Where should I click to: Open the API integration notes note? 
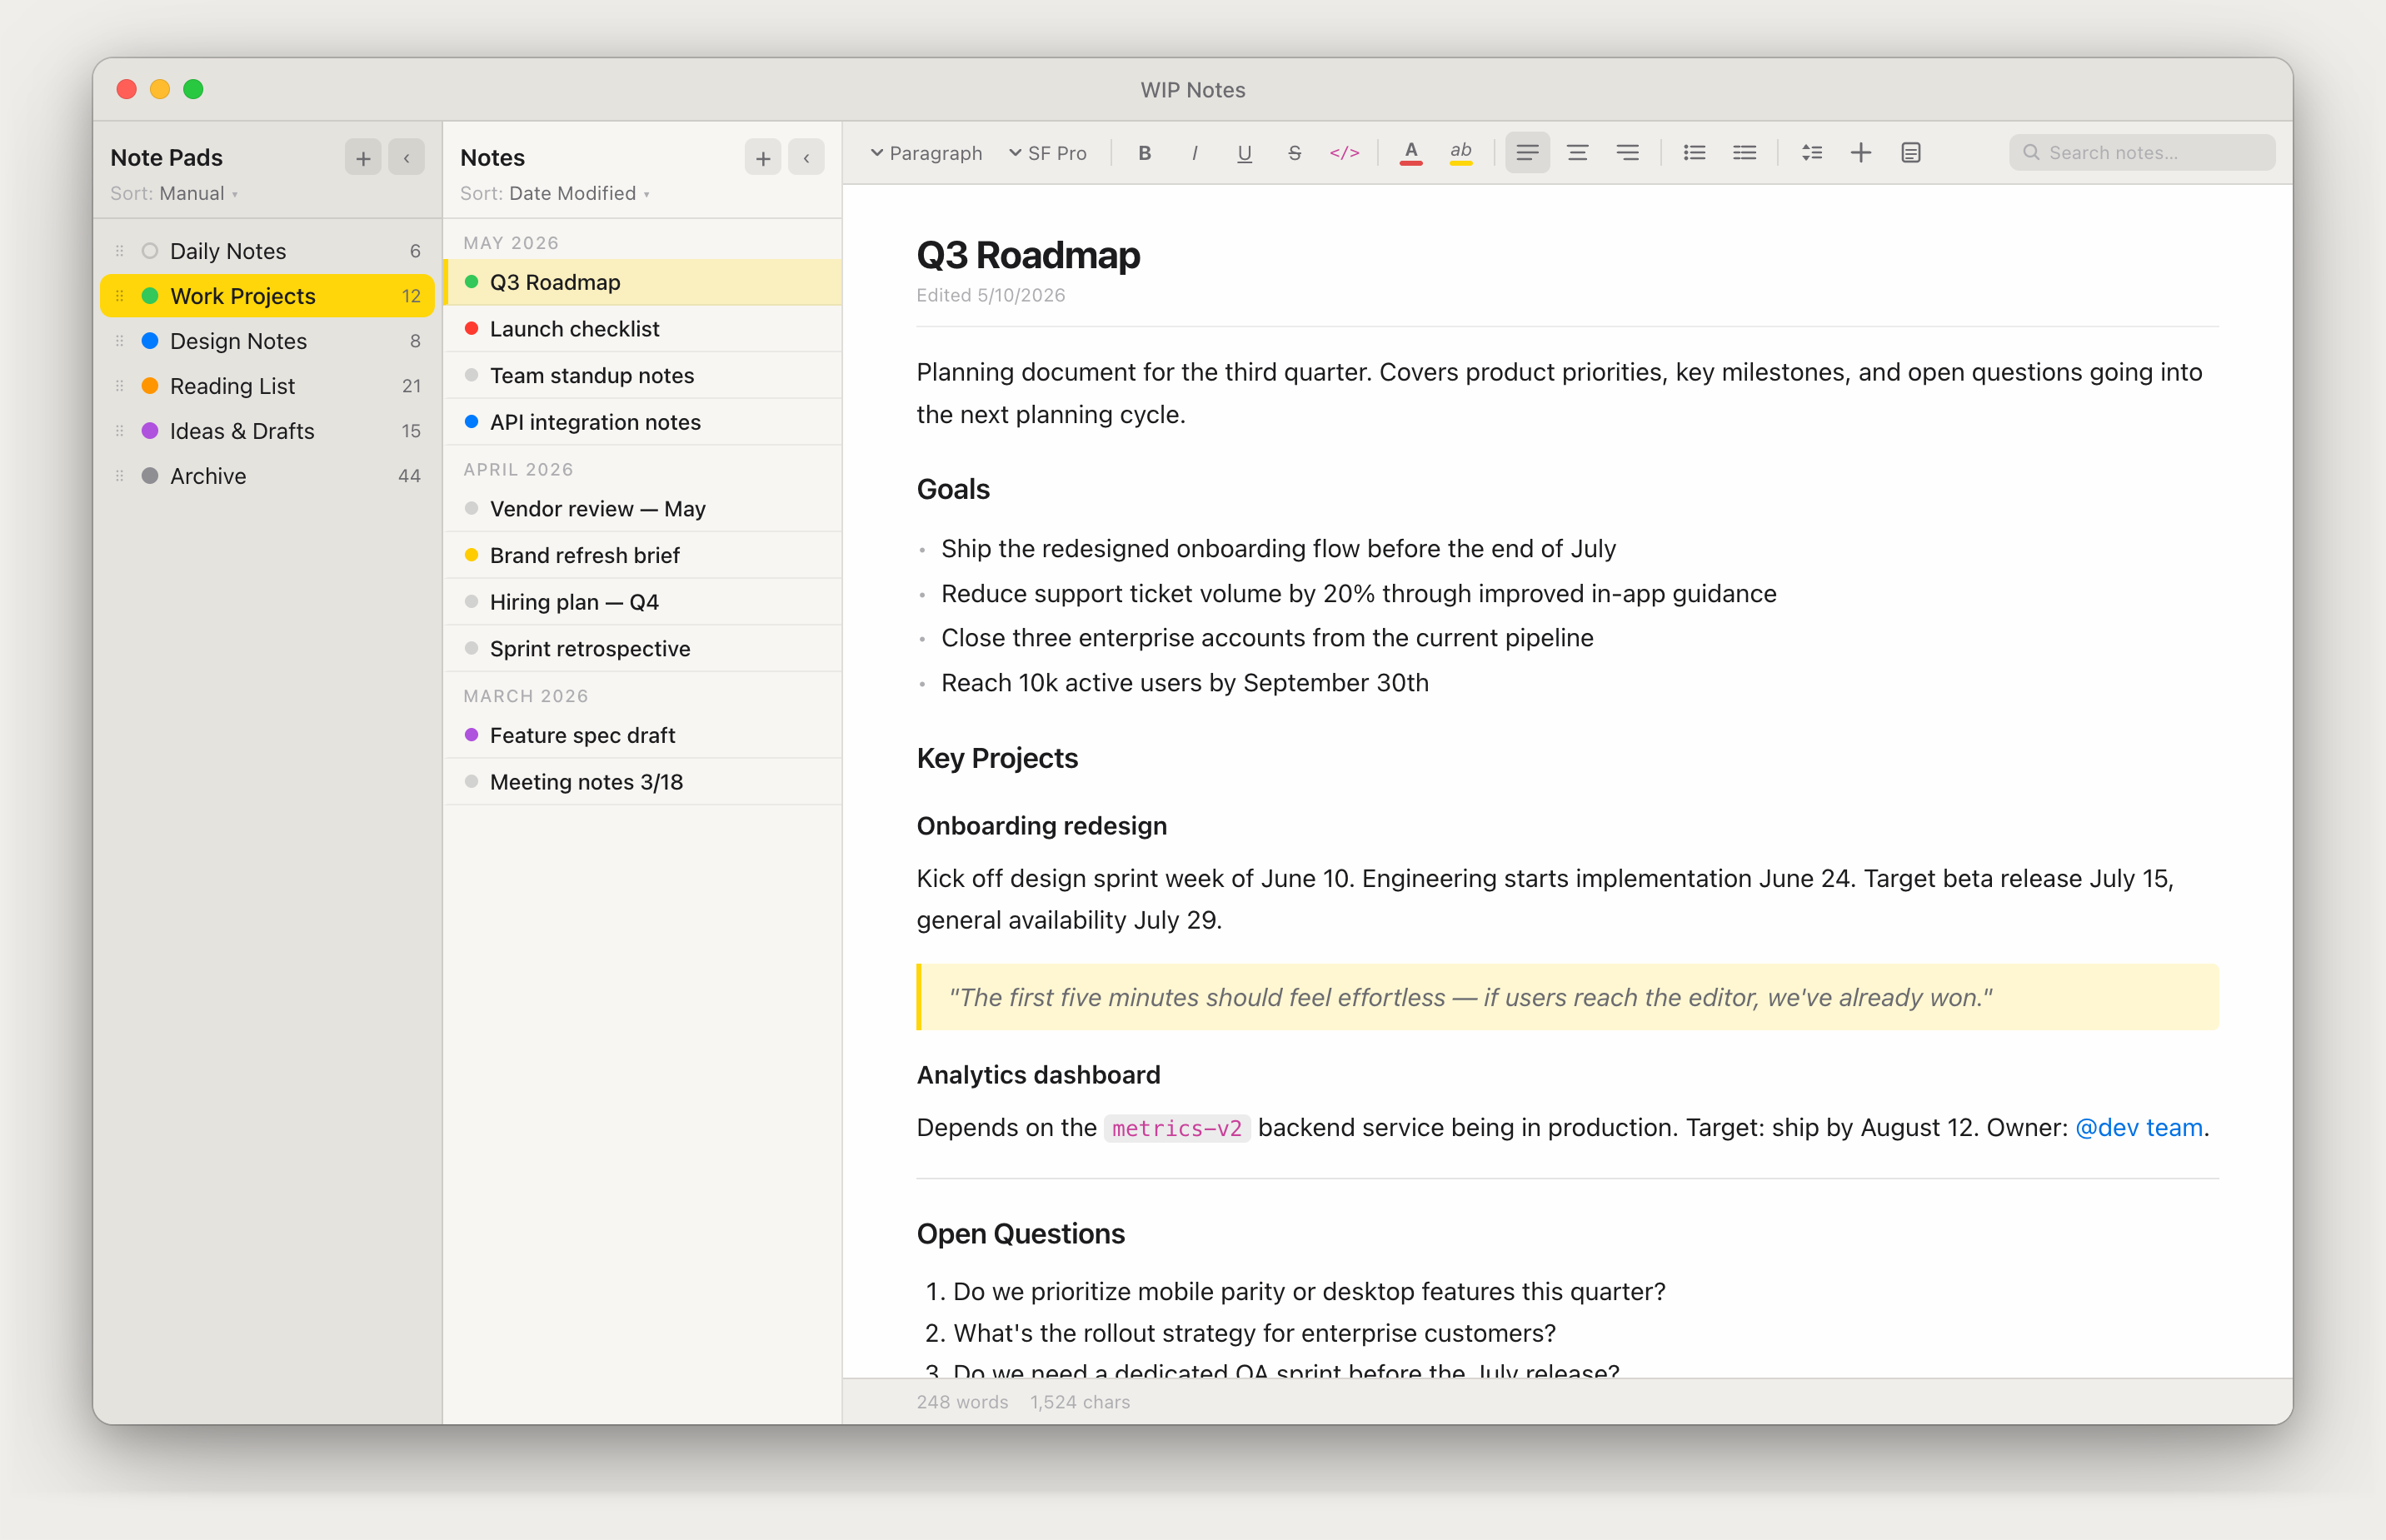[643, 422]
